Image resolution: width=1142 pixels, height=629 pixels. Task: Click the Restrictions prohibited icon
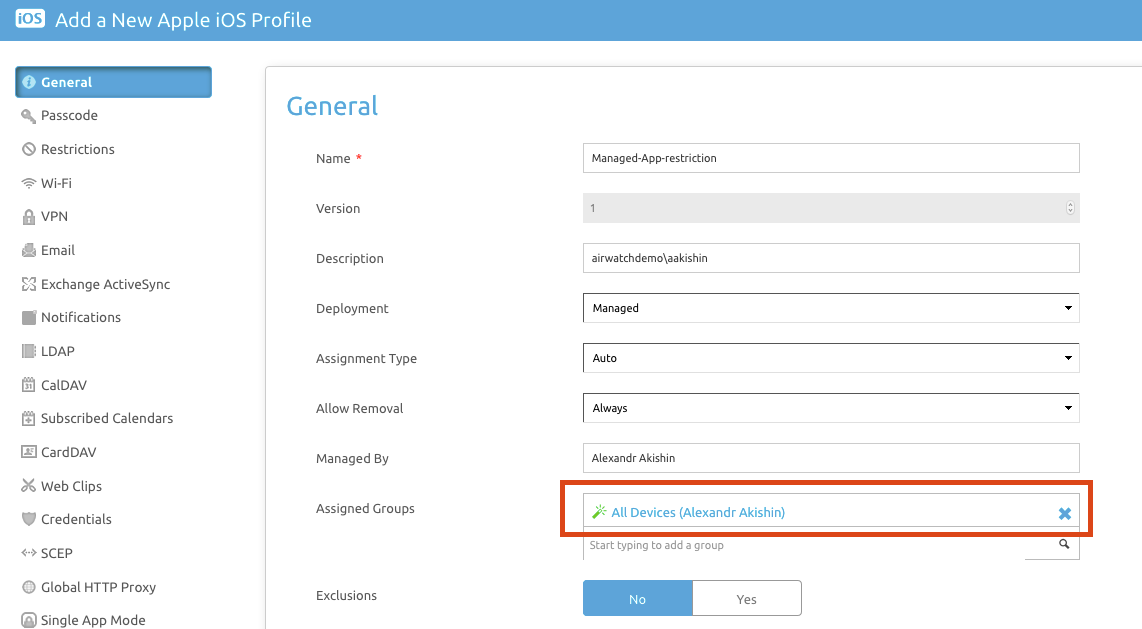[28, 150]
